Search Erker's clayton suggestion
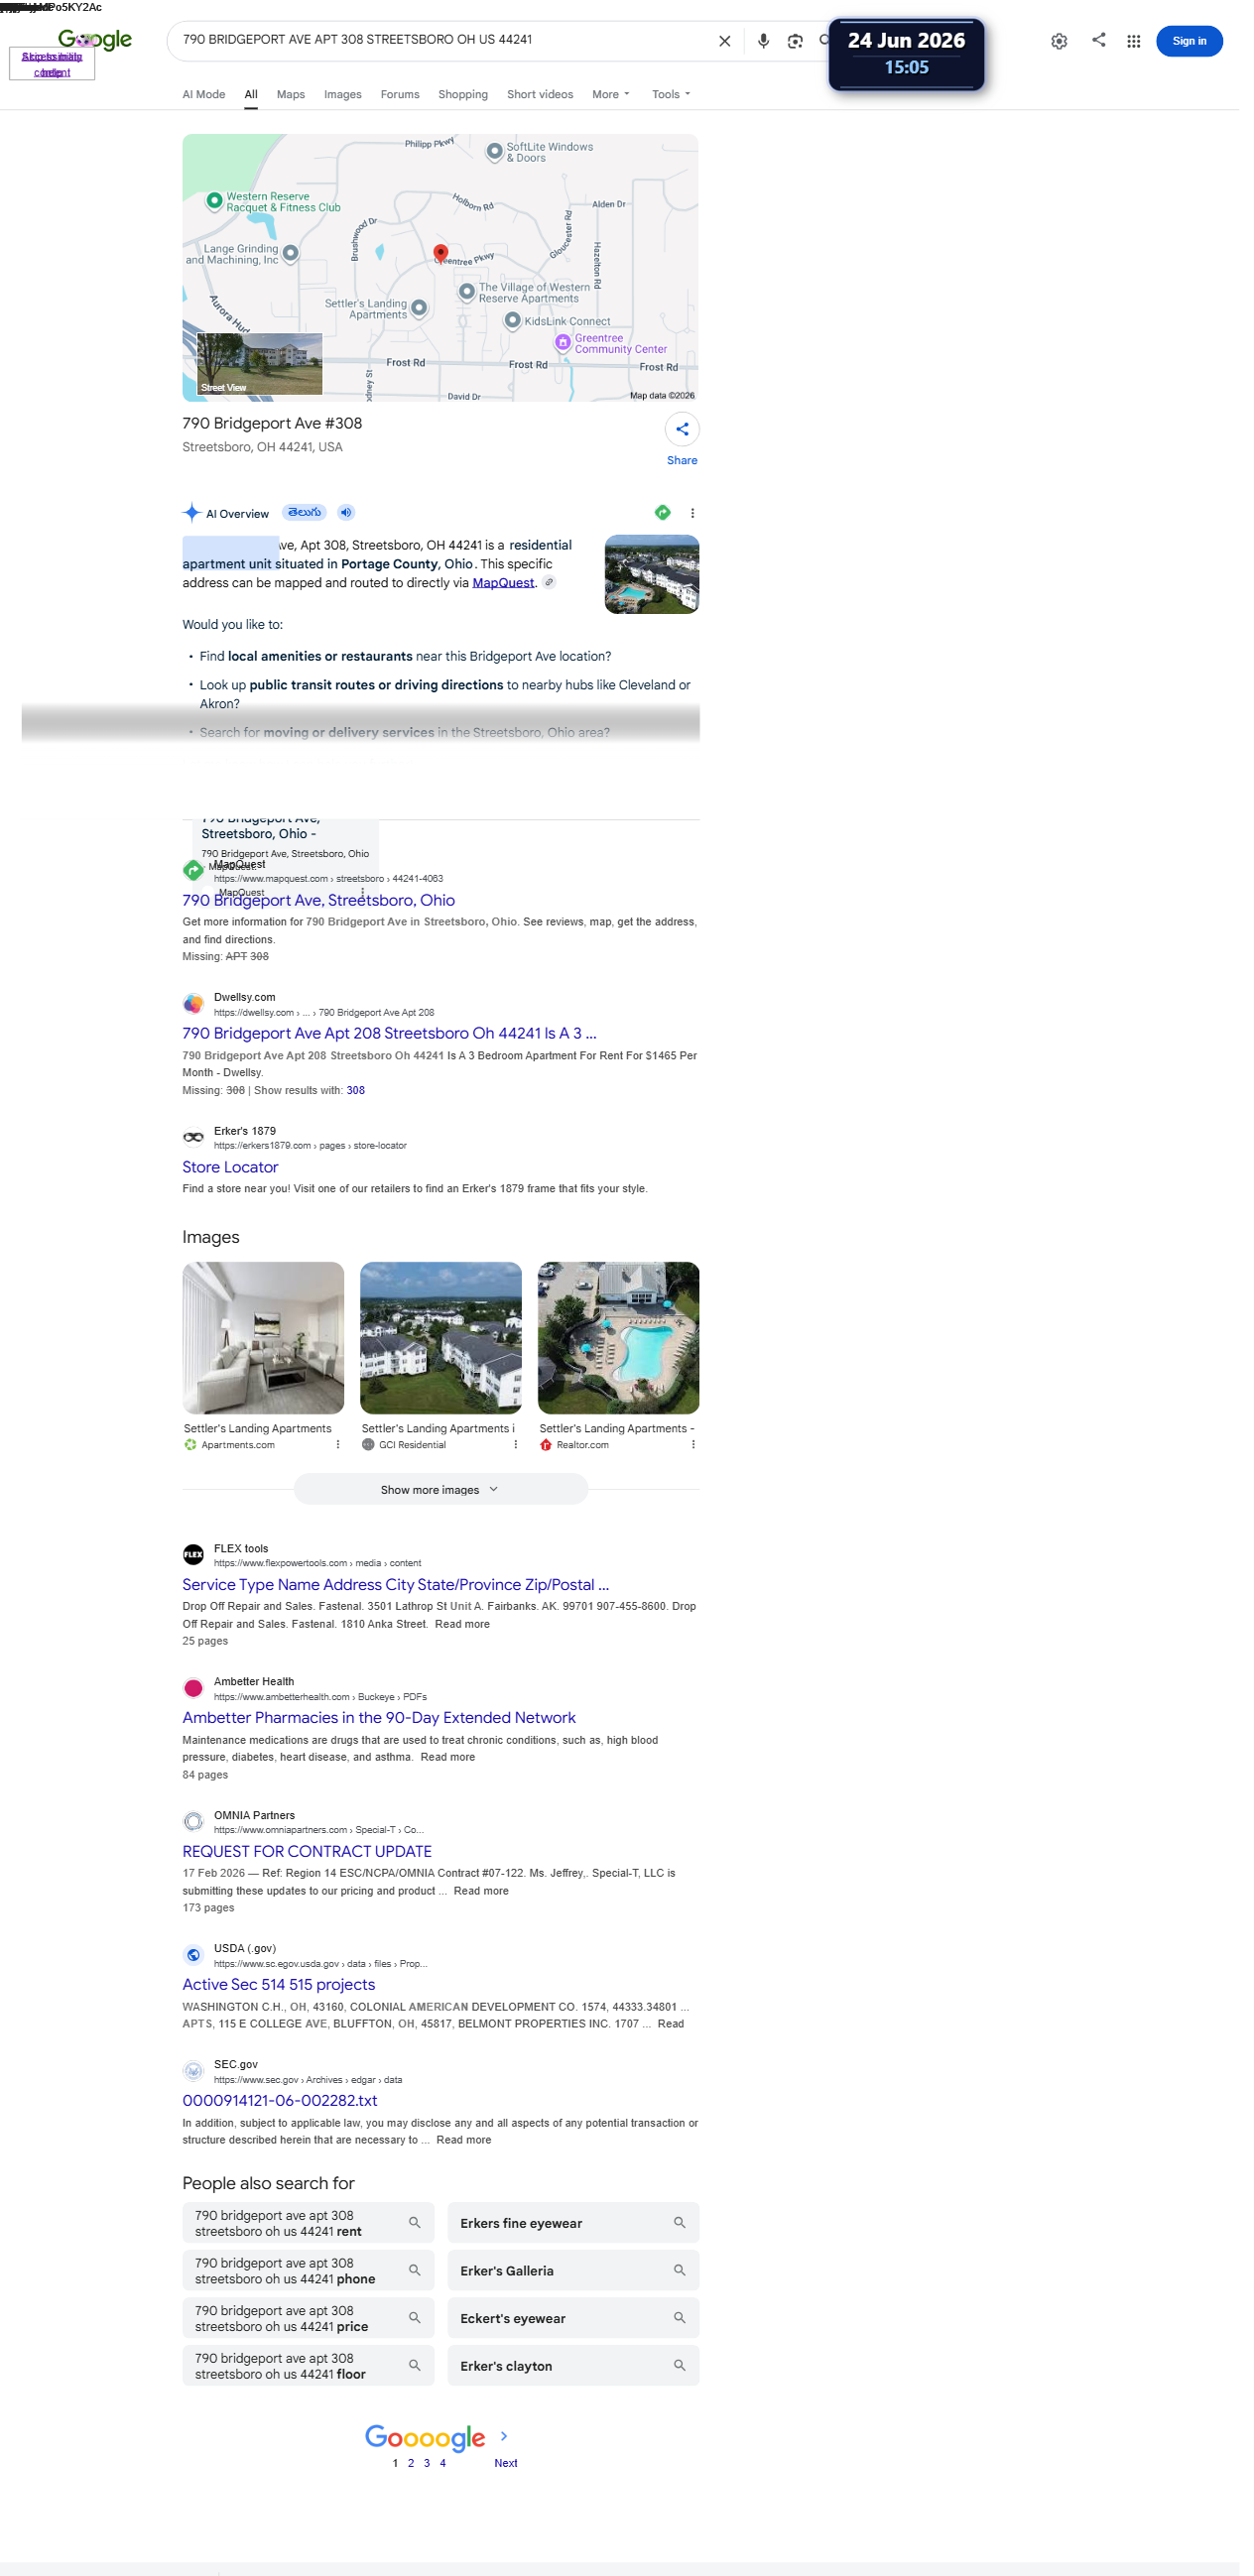 pos(579,2392)
